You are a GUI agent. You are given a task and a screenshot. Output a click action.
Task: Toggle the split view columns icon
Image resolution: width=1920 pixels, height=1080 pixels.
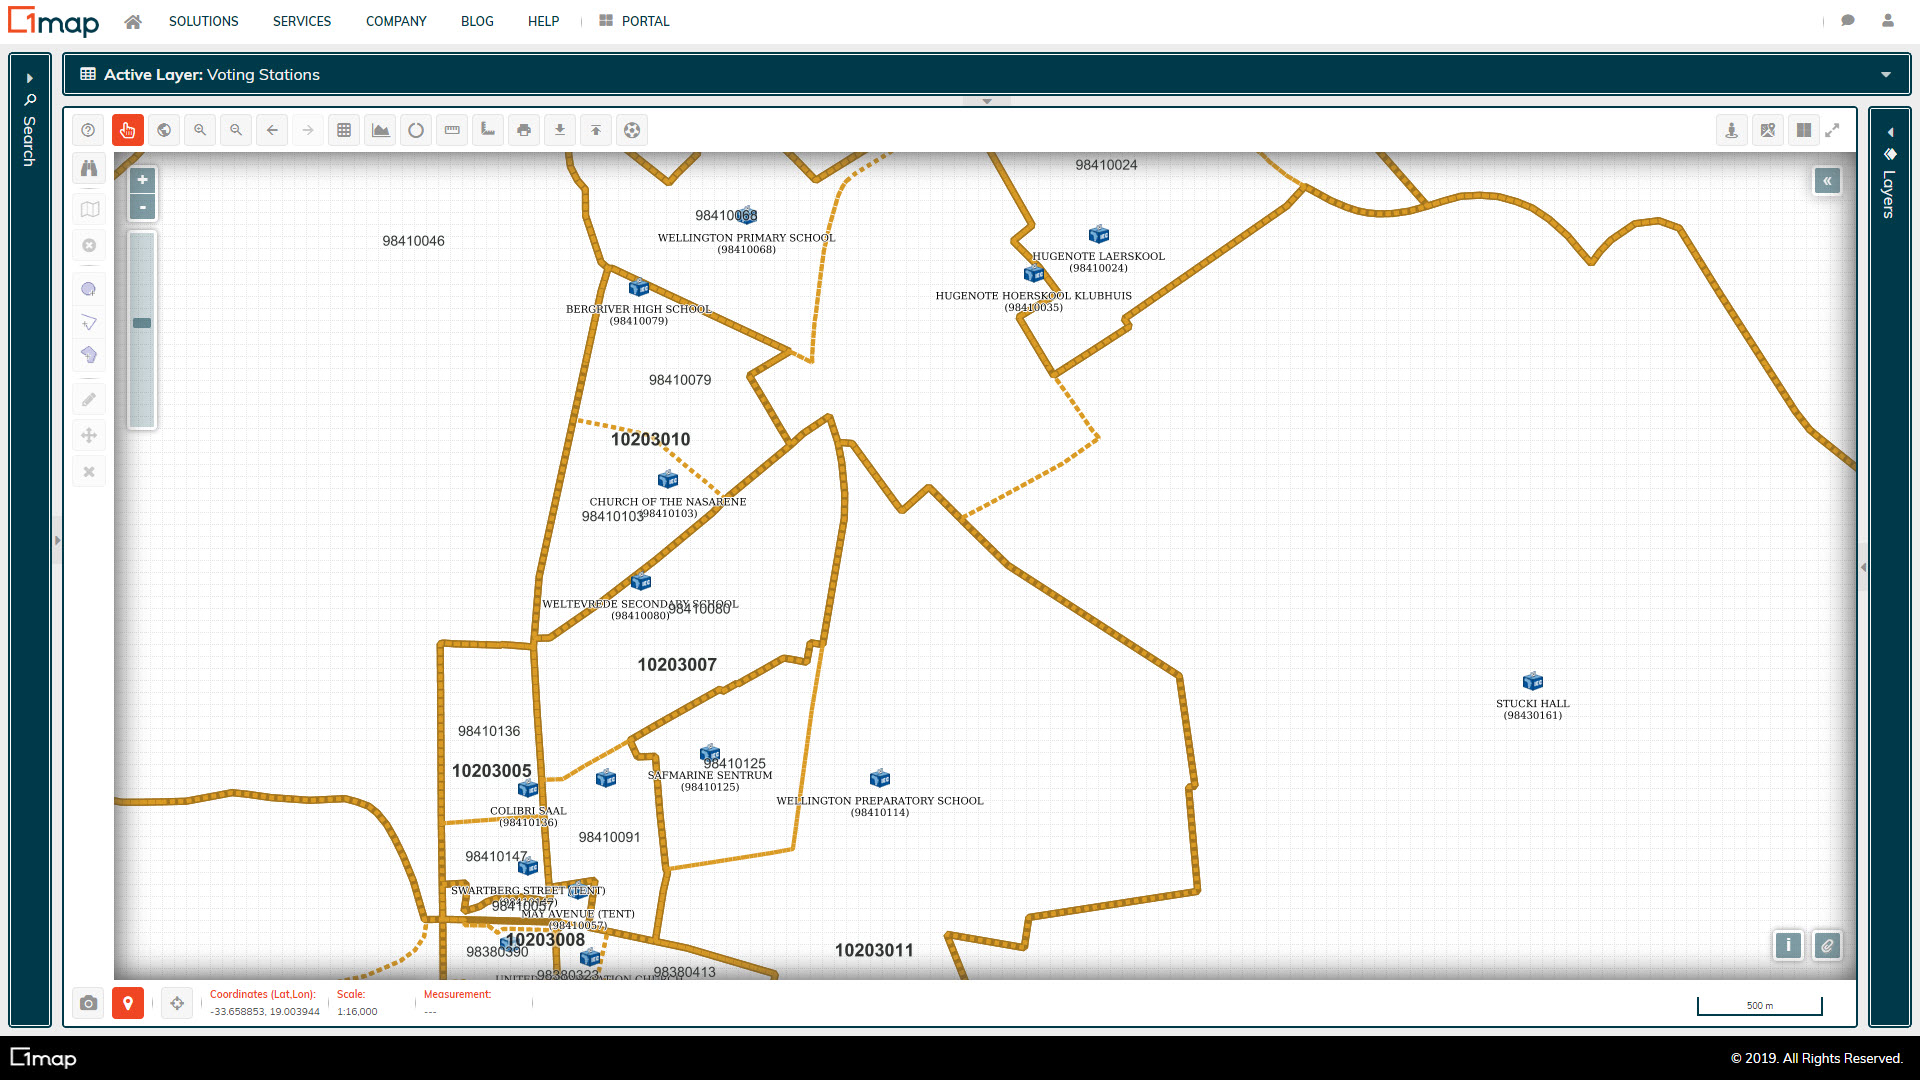click(1804, 130)
